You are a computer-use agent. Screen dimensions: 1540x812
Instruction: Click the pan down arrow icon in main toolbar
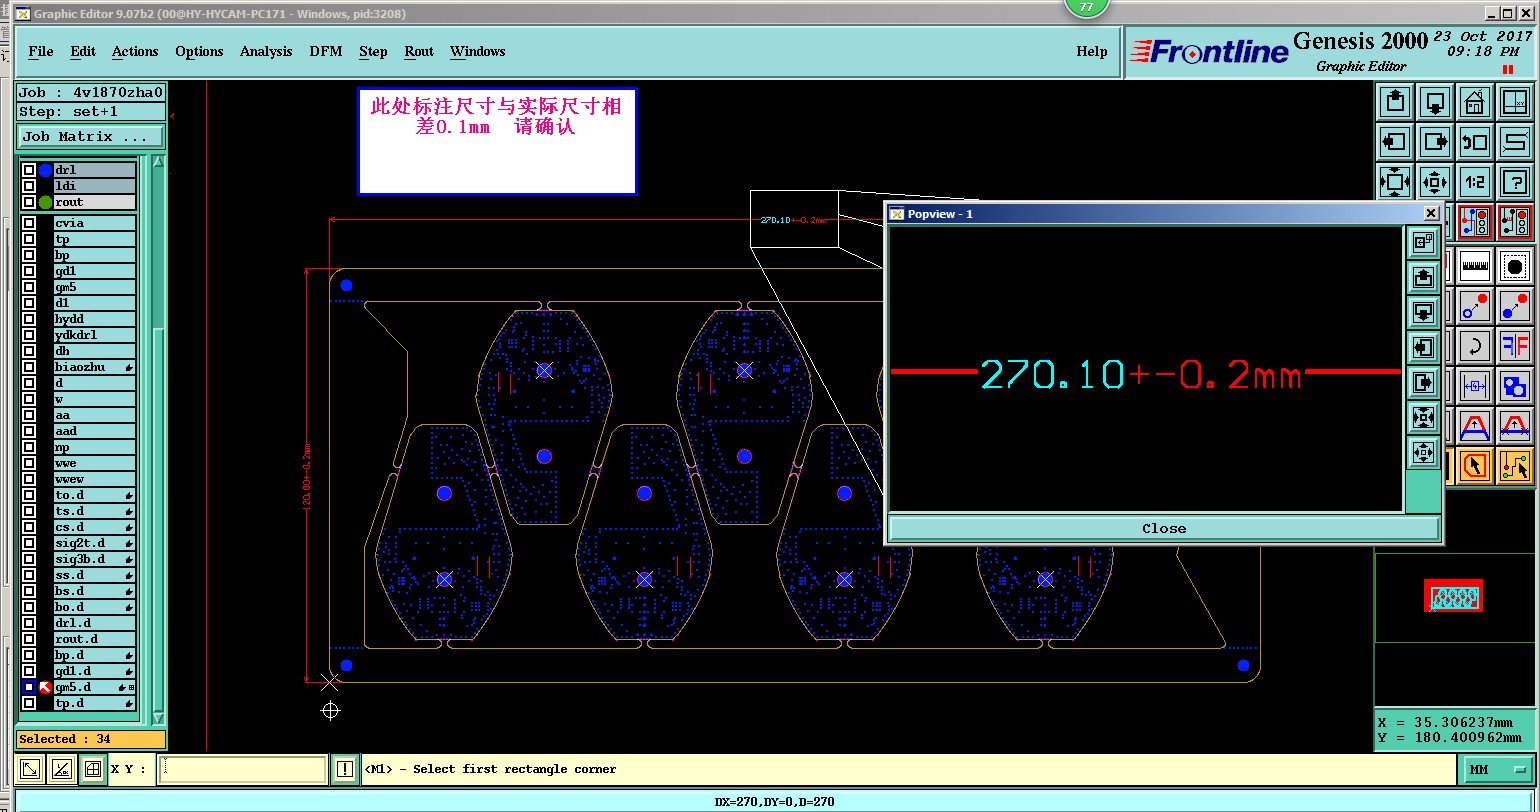click(1435, 102)
